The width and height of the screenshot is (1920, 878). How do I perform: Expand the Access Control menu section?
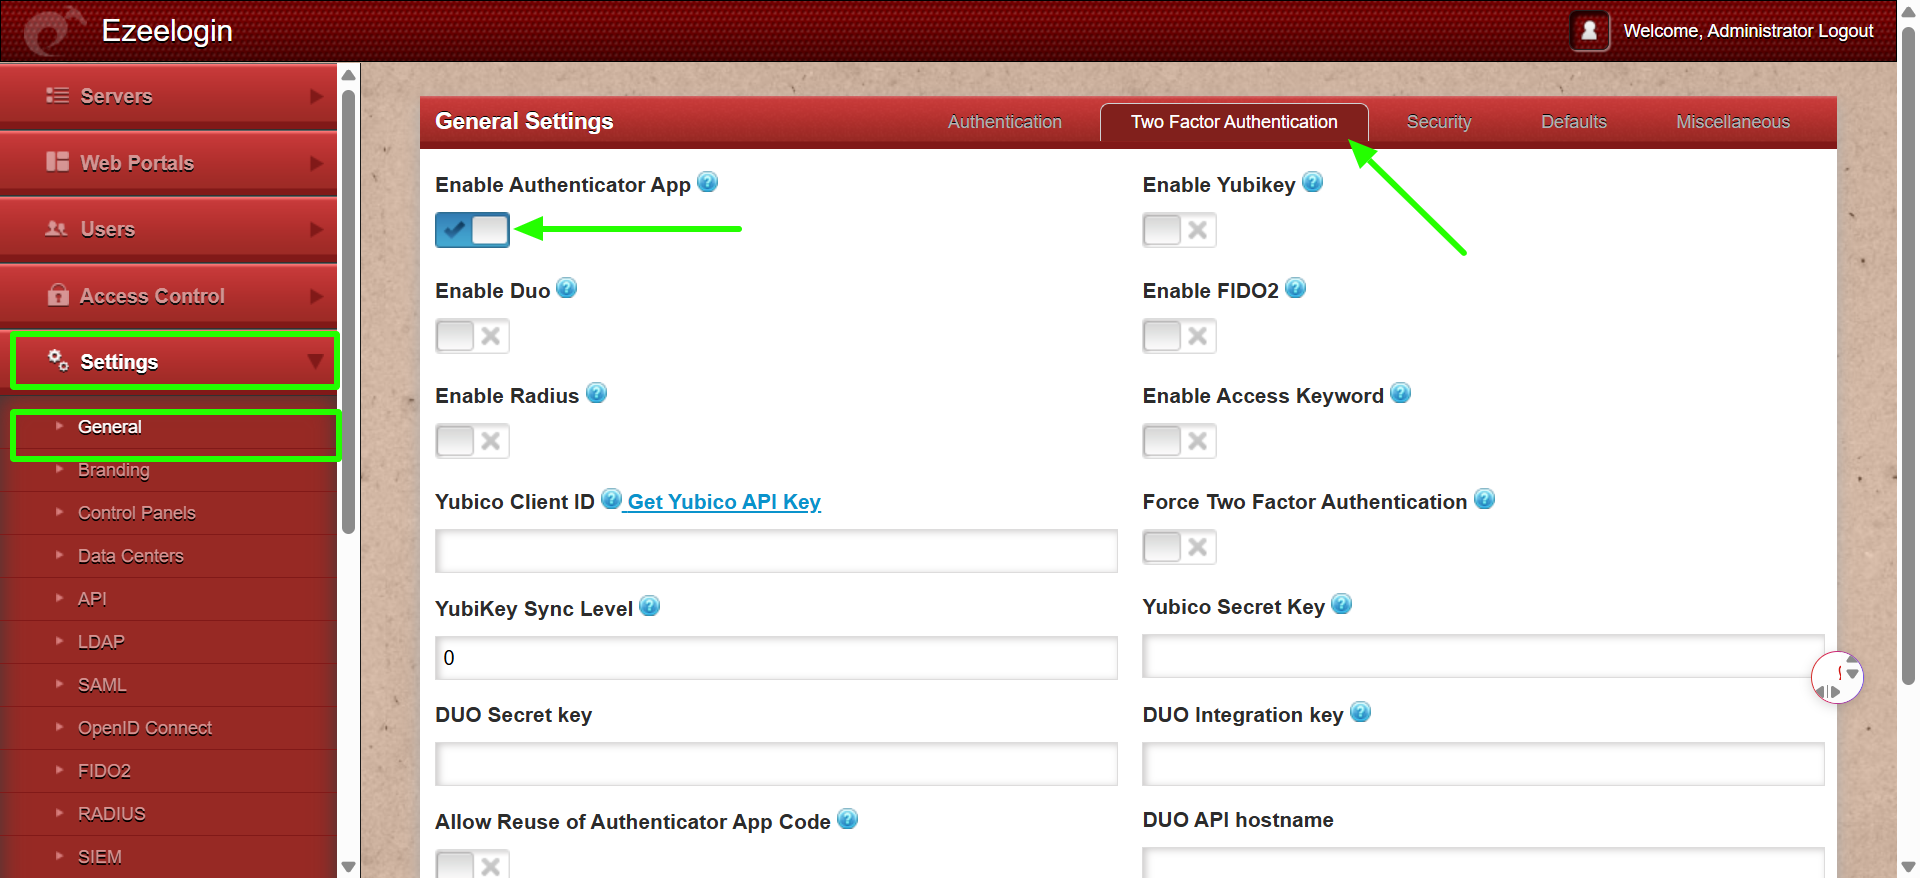tap(168, 296)
